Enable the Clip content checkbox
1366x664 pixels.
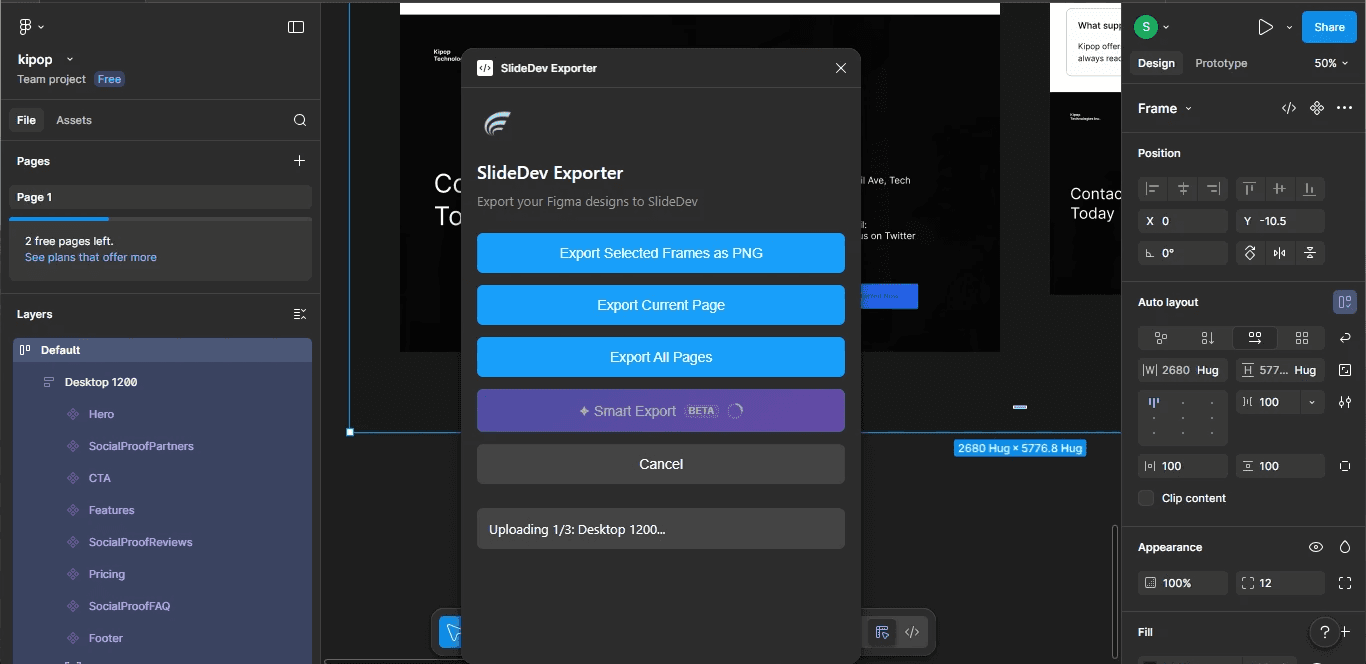(1146, 497)
